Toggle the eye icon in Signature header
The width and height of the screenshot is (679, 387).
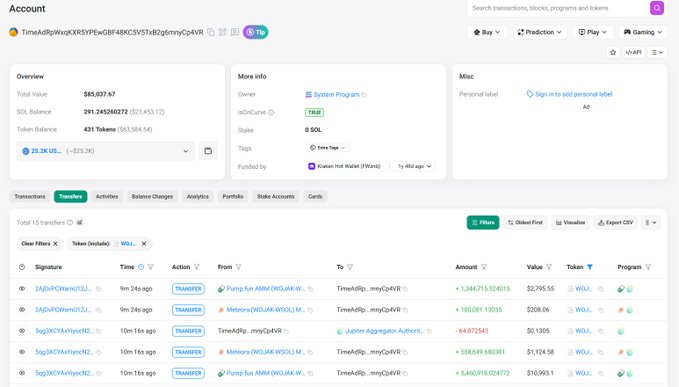pos(22,267)
